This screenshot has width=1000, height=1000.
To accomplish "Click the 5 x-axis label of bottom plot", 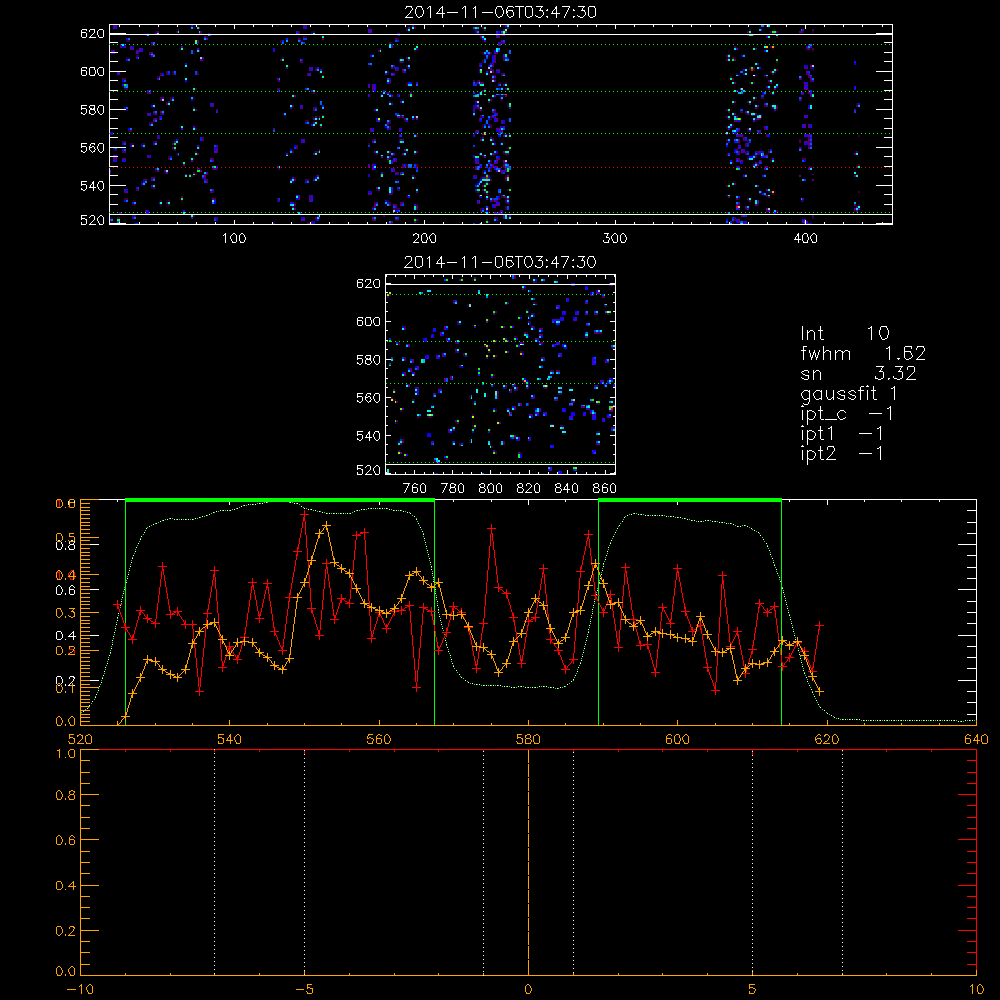I will click(753, 990).
